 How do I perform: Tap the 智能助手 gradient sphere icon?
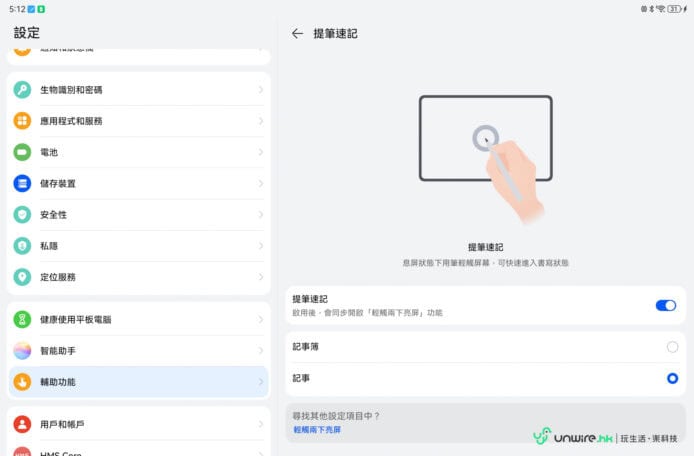[22, 351]
